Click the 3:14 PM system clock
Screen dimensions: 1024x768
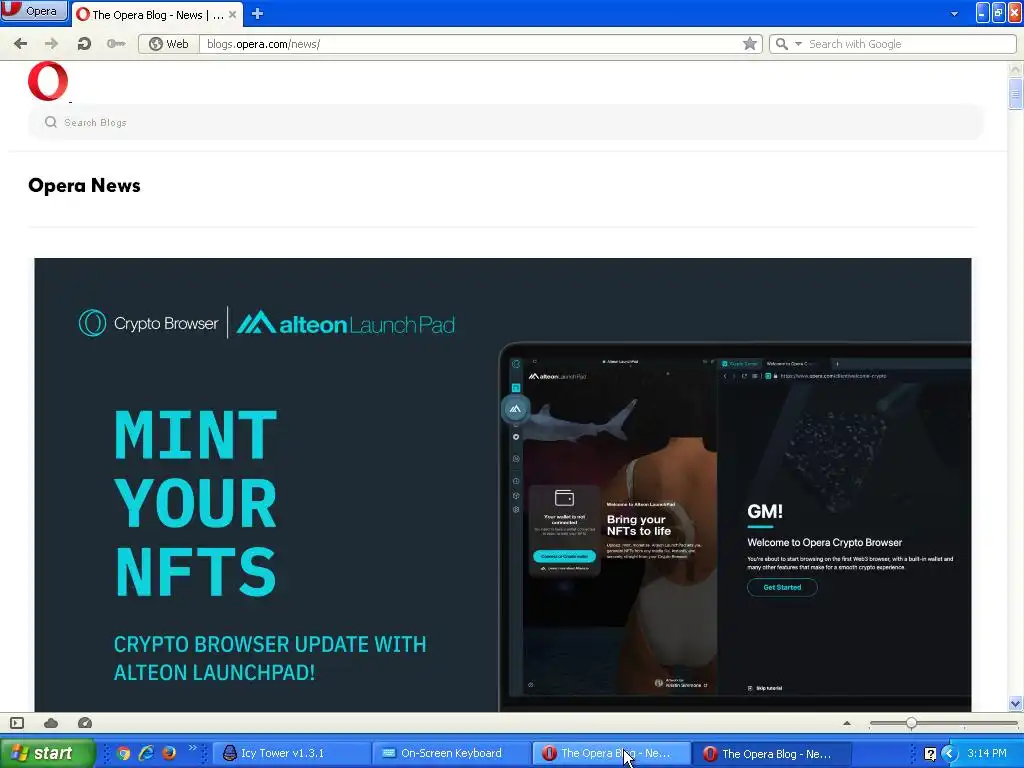pyautogui.click(x=987, y=753)
